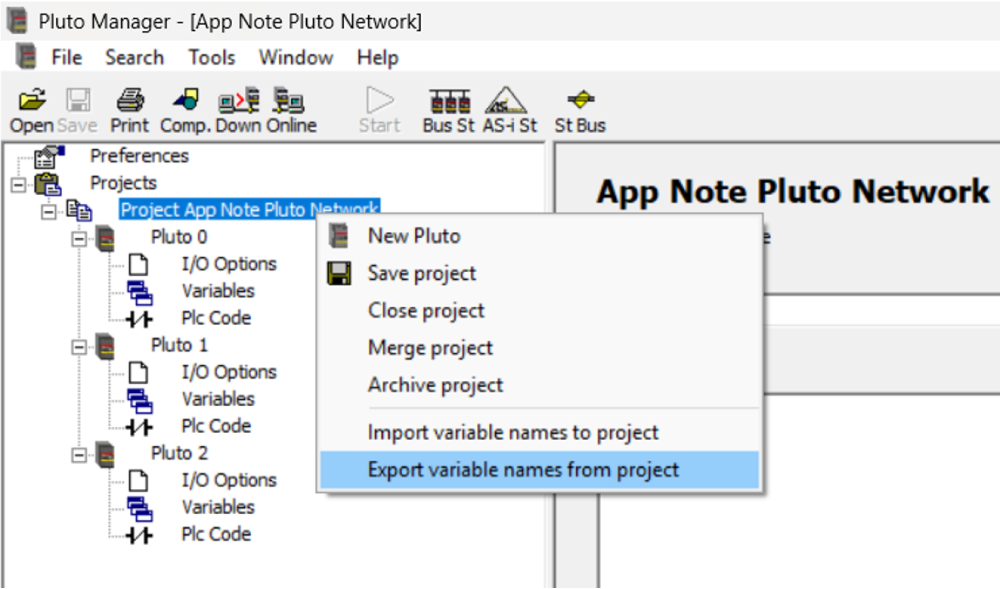Click the Pluto 2 device icon

coord(105,454)
